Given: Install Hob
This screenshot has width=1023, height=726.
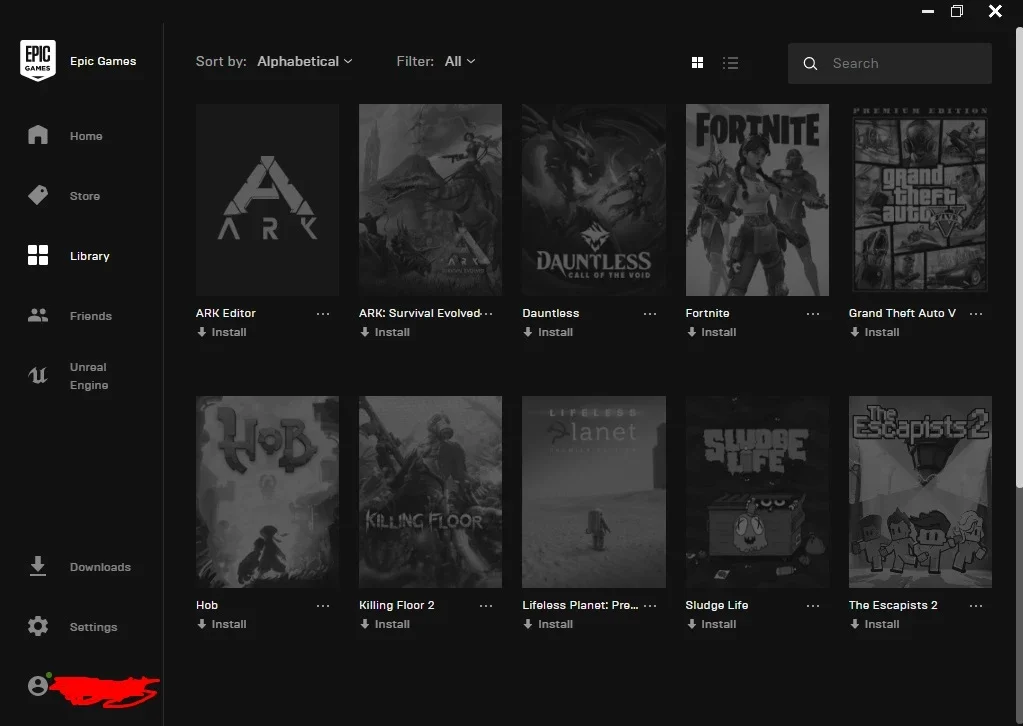Looking at the screenshot, I should (222, 624).
